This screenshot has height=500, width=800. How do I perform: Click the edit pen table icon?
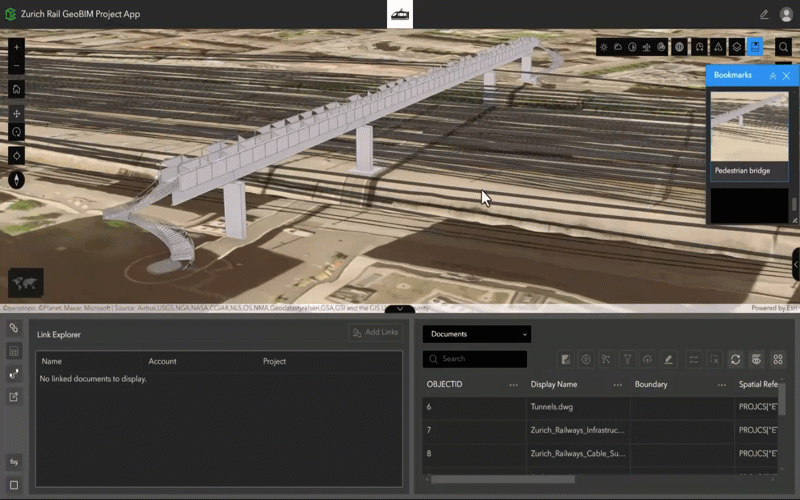point(668,360)
